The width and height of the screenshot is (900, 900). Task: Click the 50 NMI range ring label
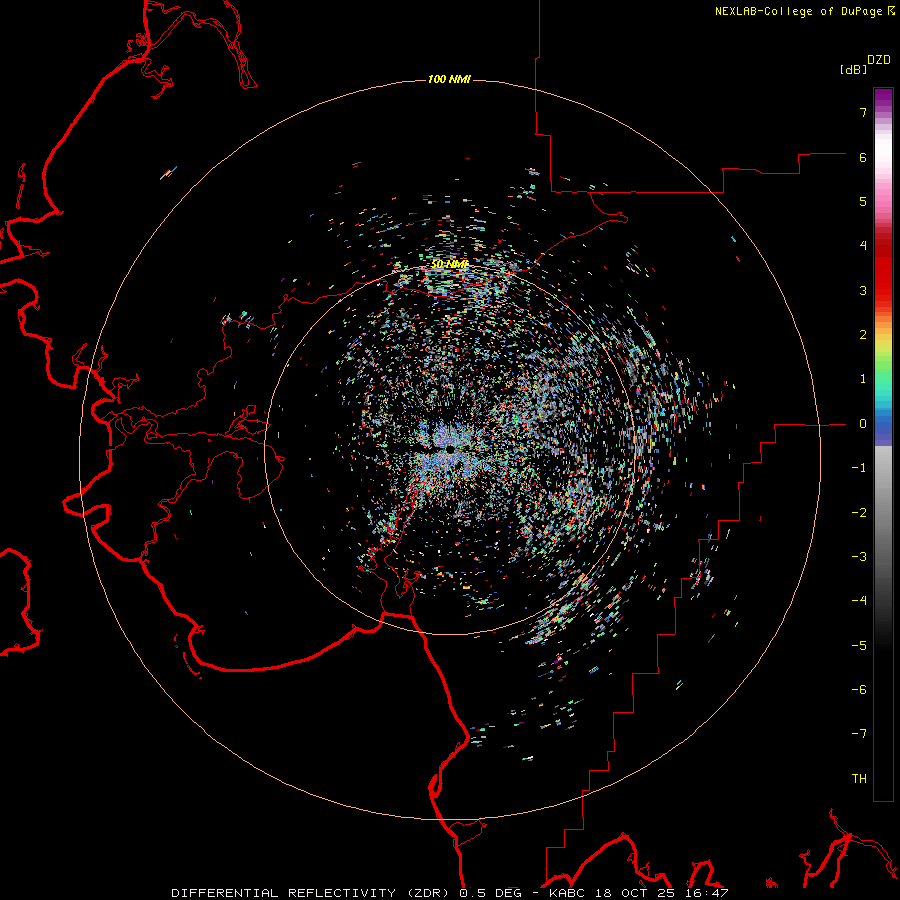tap(450, 264)
